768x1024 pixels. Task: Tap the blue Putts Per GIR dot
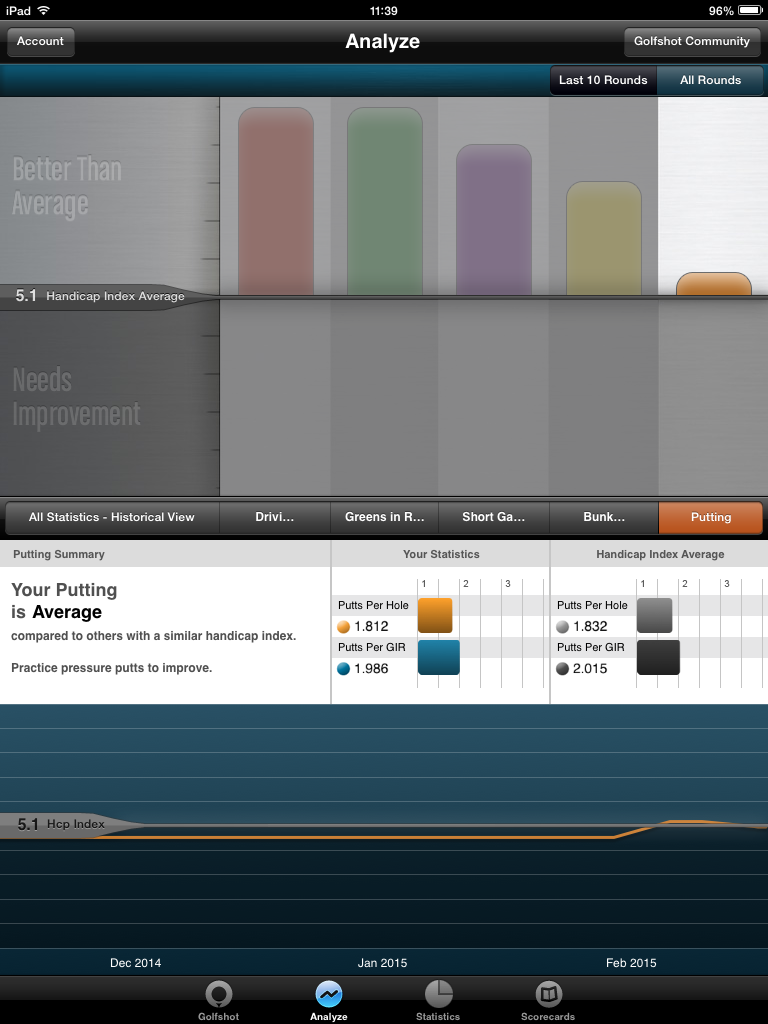coord(344,669)
